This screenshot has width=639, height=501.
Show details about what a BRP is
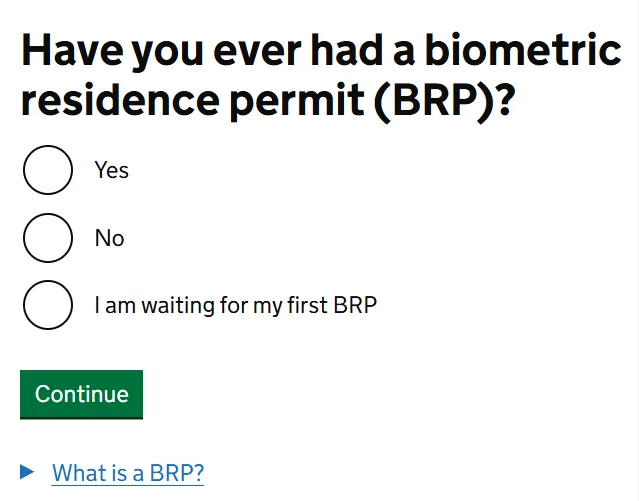tap(127, 472)
